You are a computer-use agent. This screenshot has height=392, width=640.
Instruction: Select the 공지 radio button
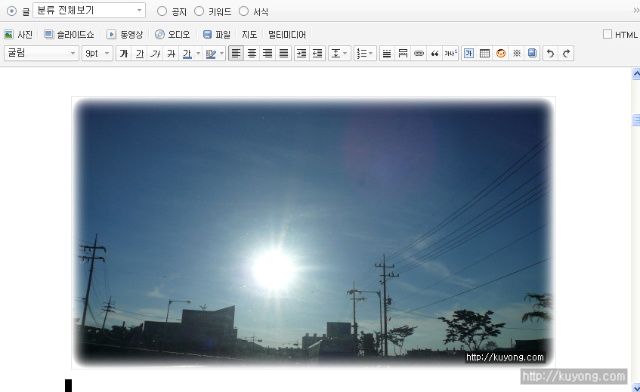pyautogui.click(x=162, y=11)
